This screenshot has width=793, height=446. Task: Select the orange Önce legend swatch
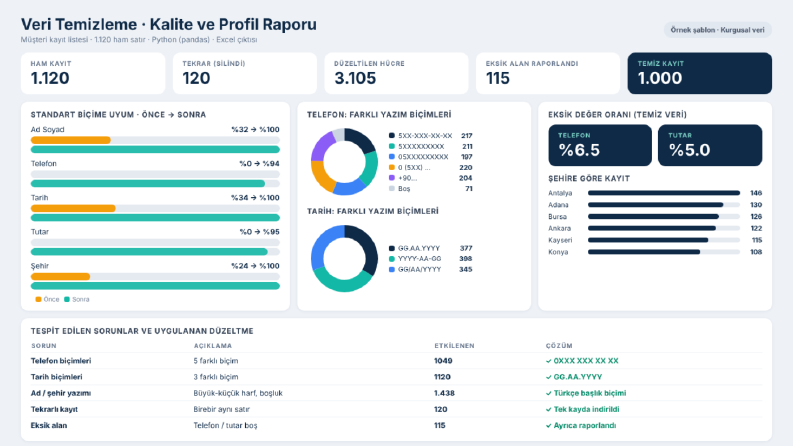(x=38, y=299)
